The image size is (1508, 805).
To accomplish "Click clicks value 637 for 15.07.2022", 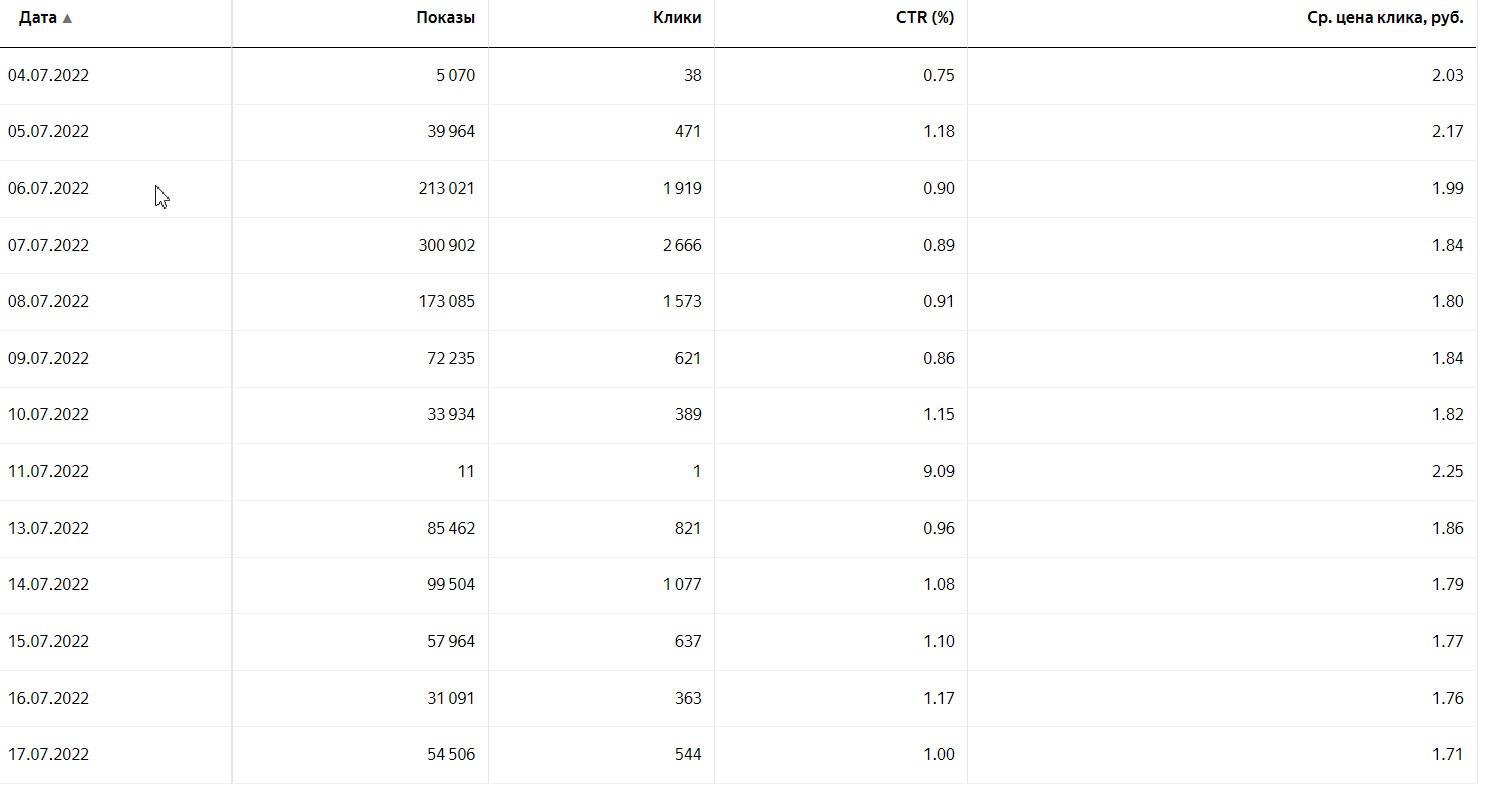I will (x=687, y=641).
